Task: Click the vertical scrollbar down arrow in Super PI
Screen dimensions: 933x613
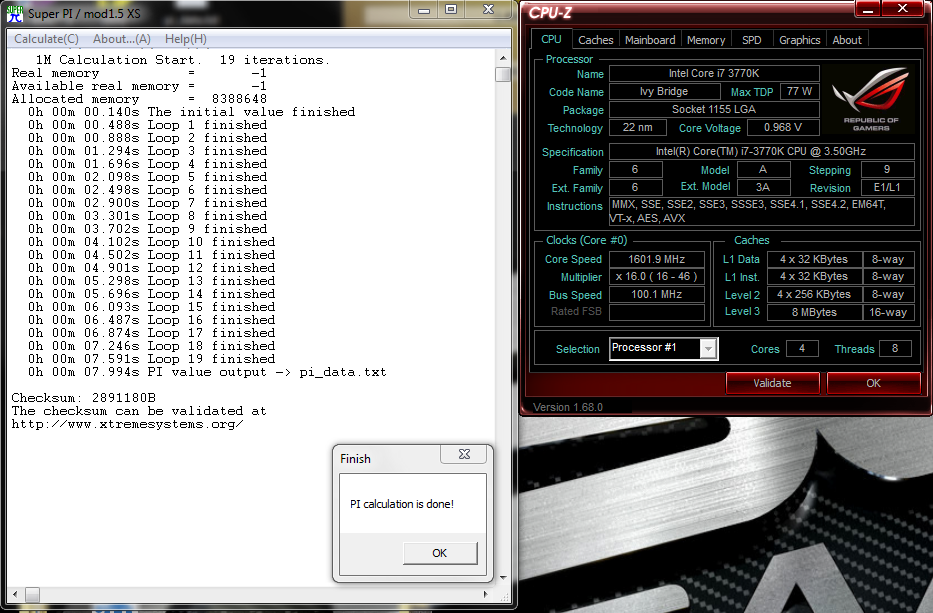Action: point(503,577)
